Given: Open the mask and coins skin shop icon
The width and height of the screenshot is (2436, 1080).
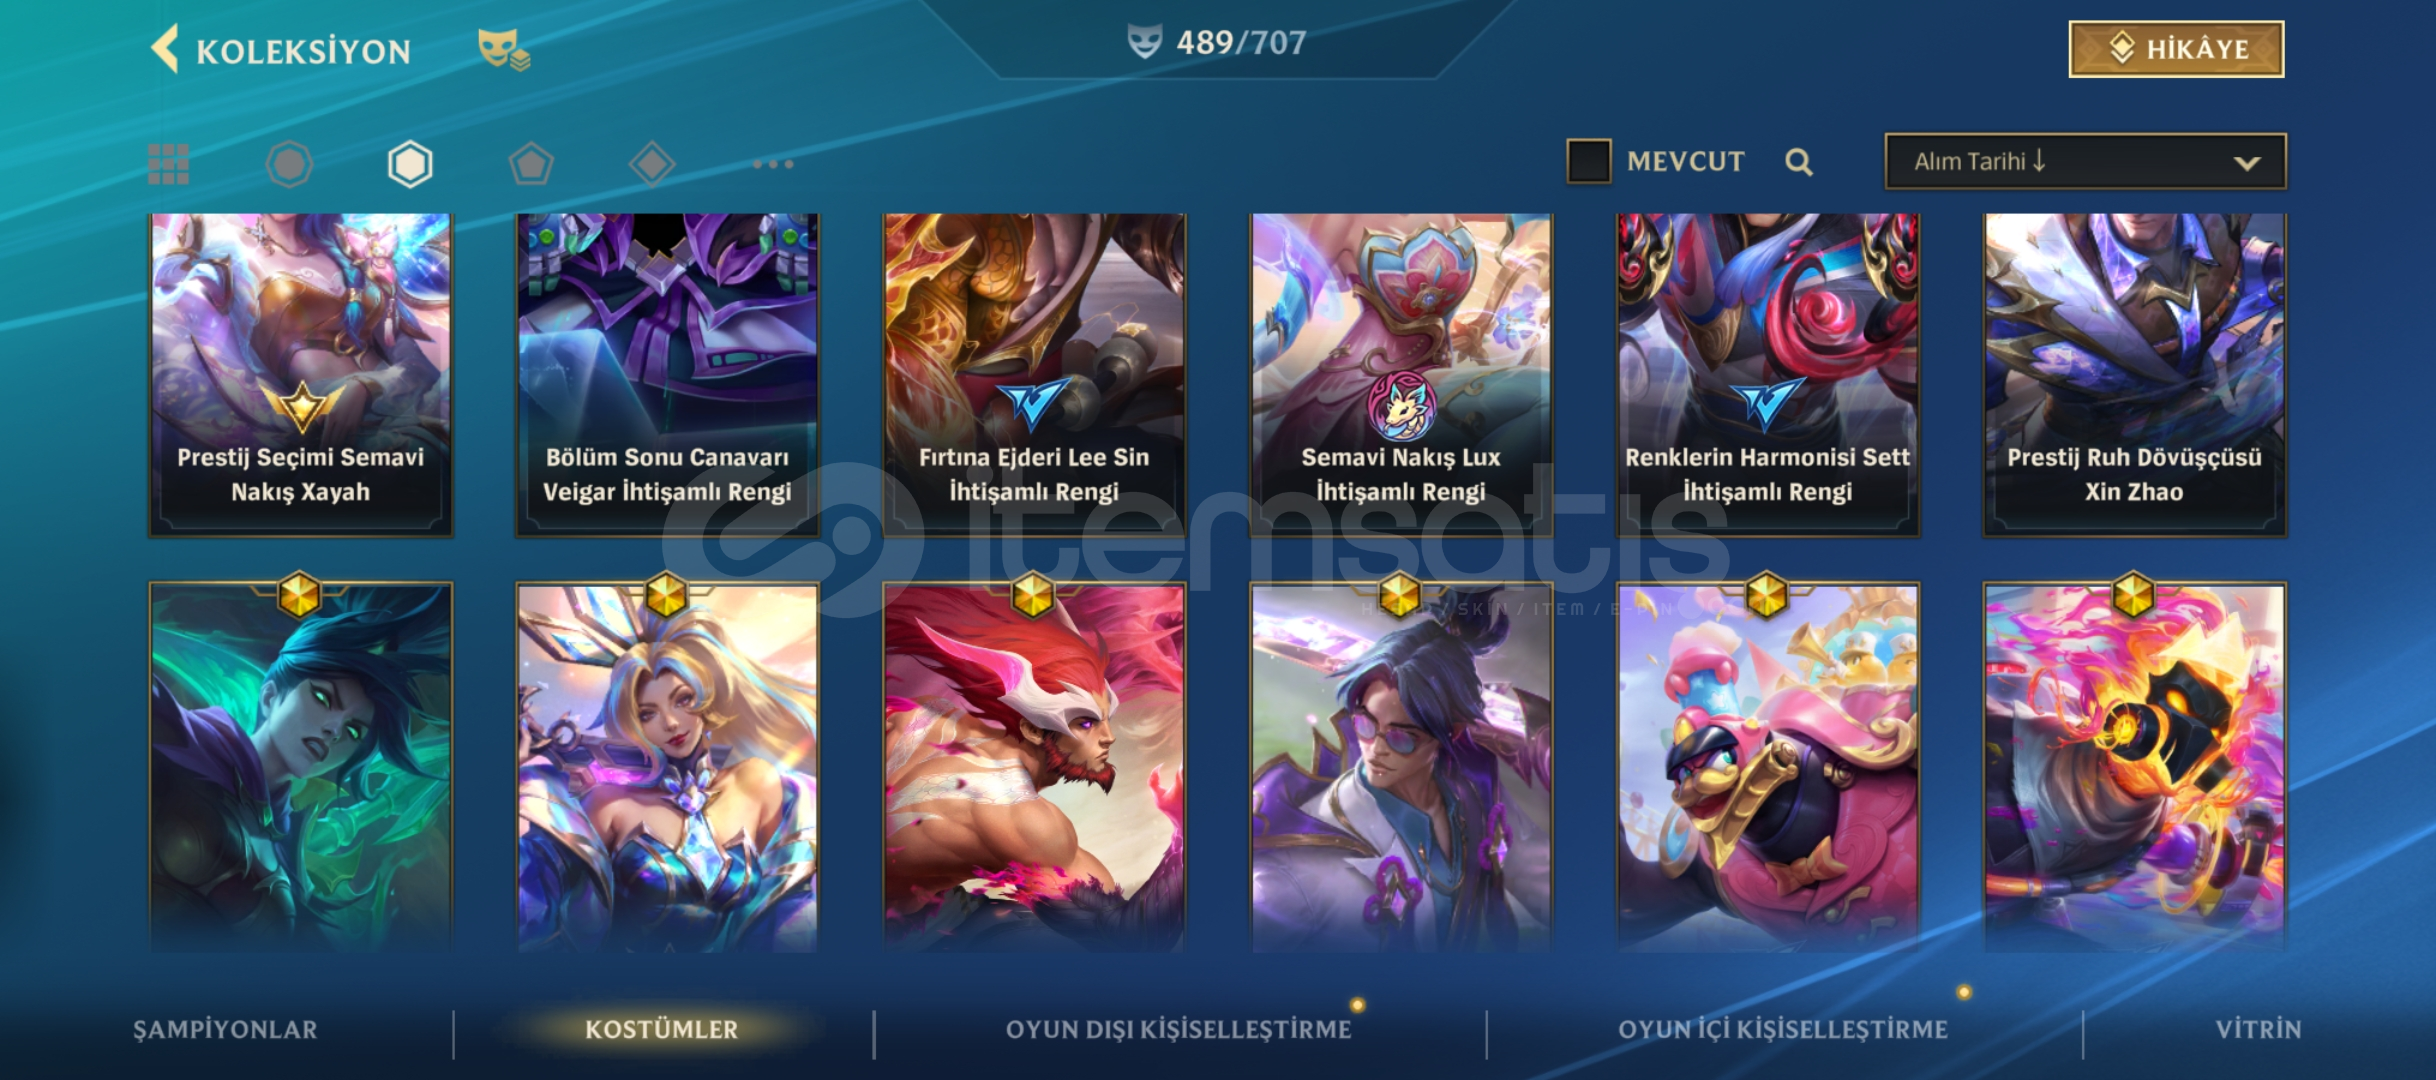Looking at the screenshot, I should click(x=503, y=49).
